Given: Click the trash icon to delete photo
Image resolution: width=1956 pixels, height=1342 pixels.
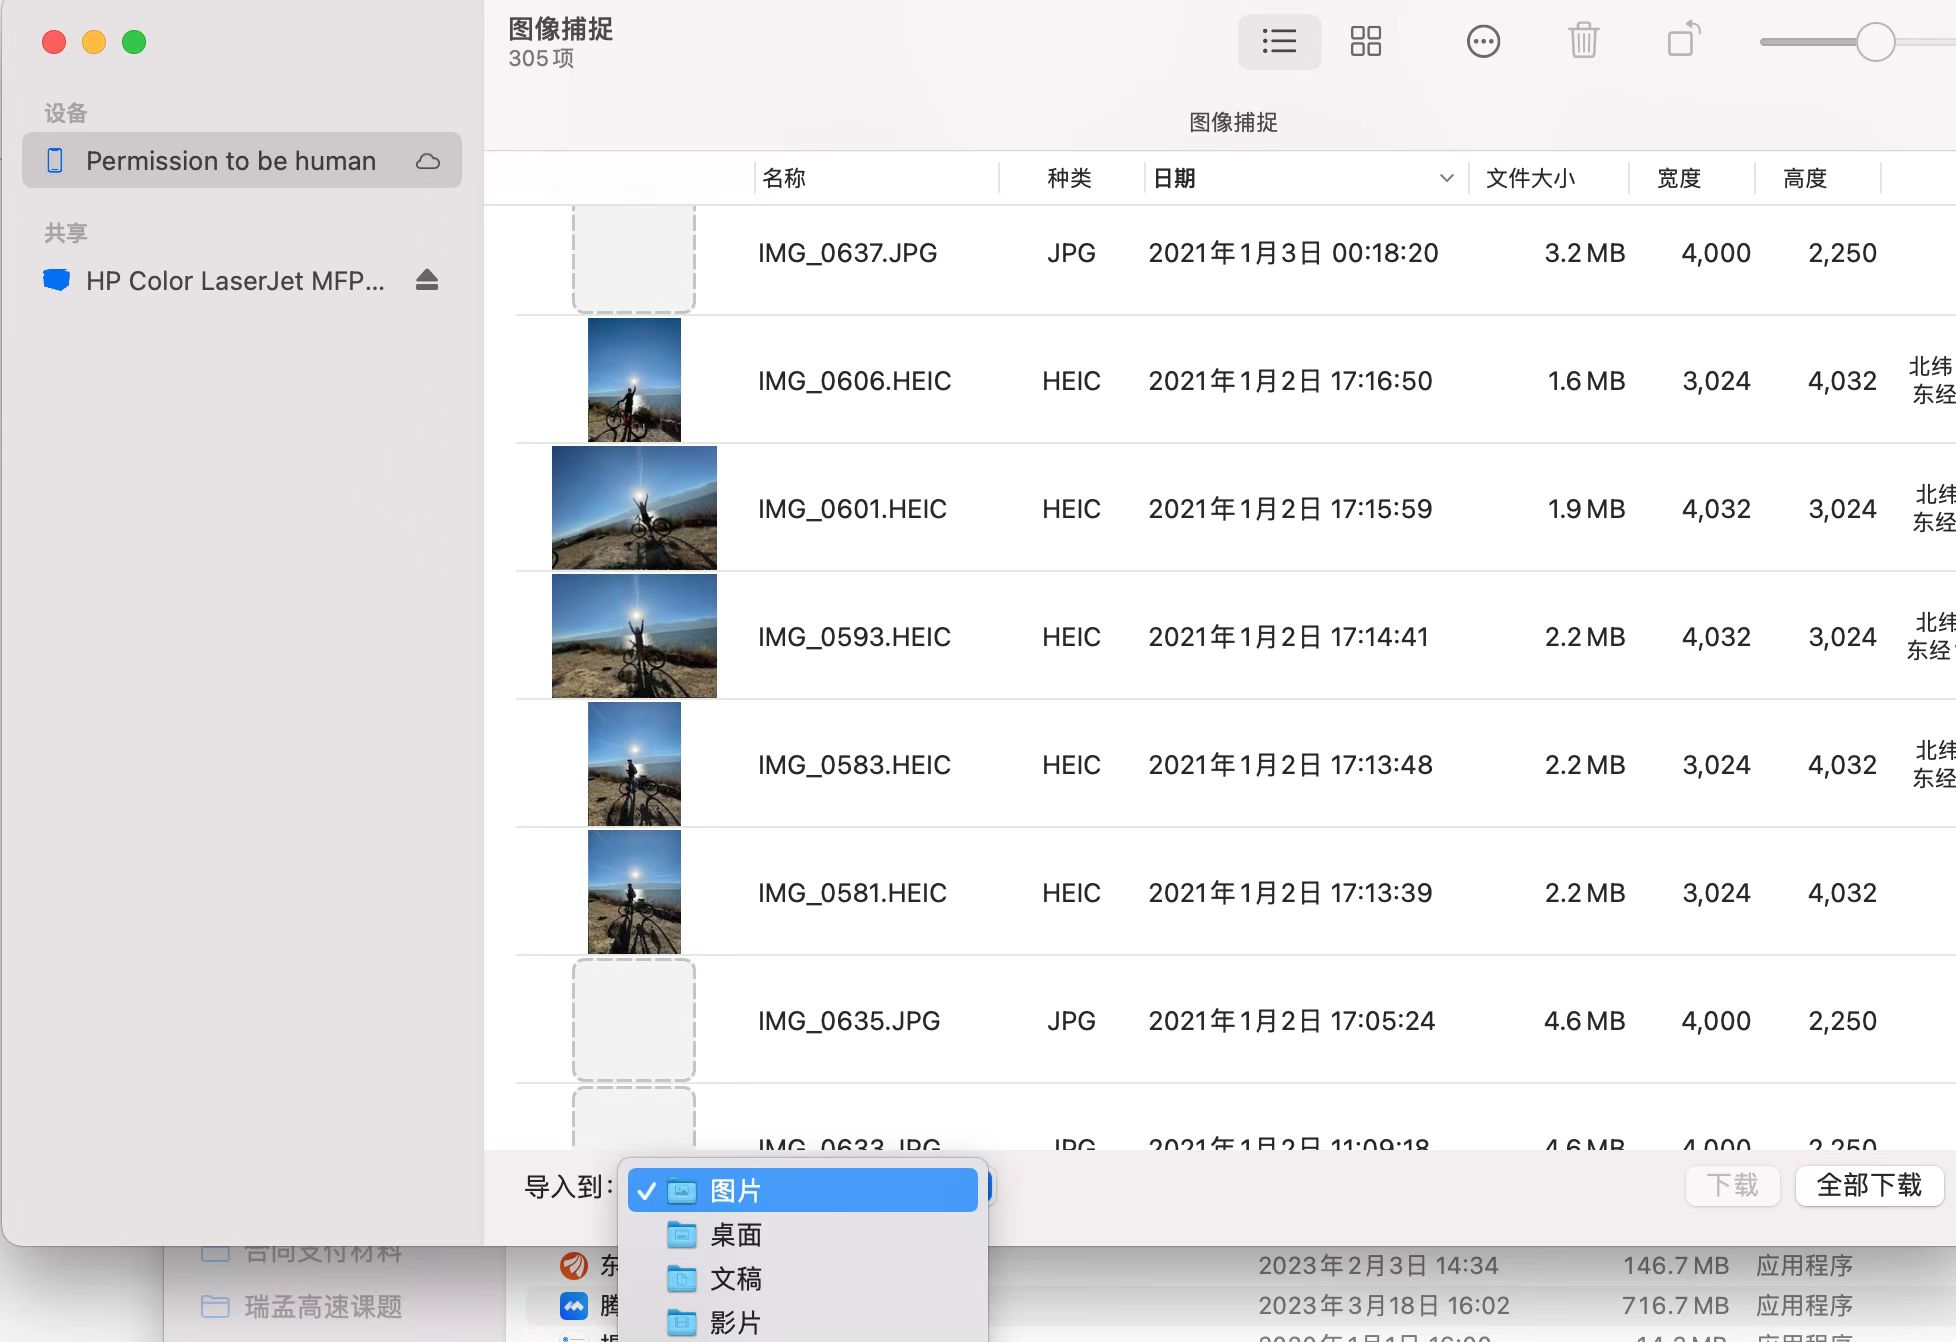Looking at the screenshot, I should point(1582,42).
